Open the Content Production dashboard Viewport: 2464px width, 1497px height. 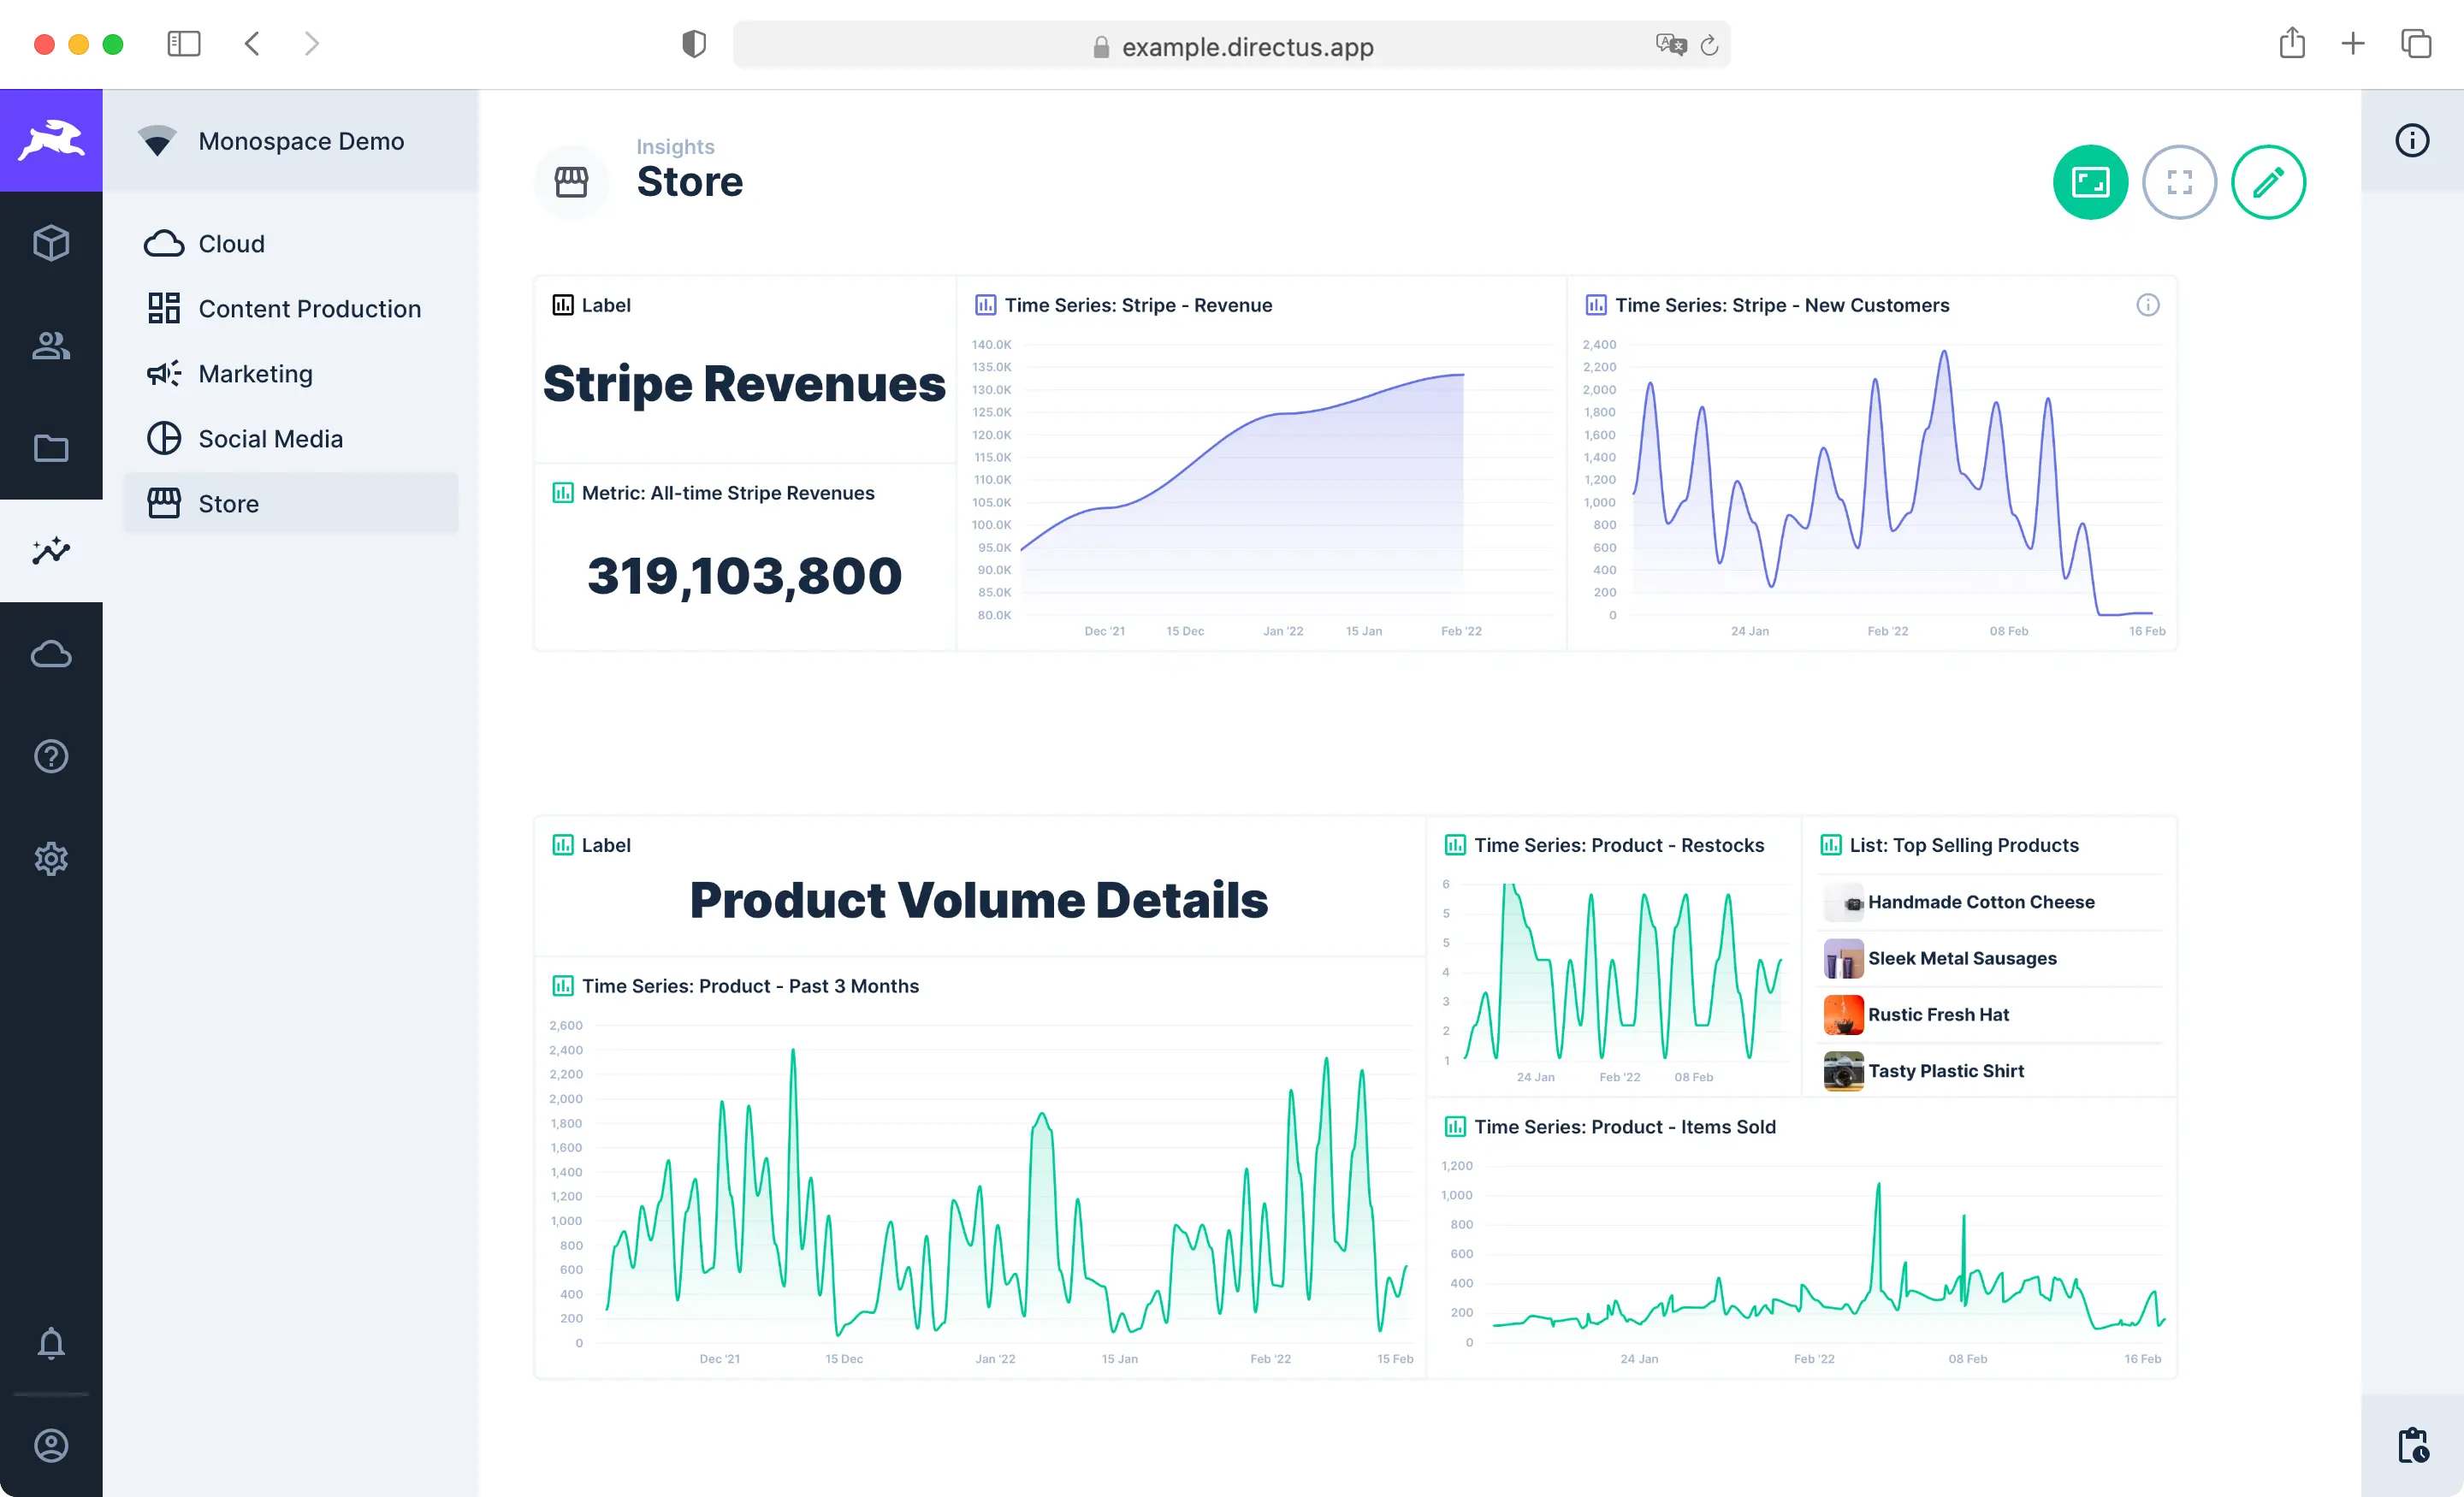[x=310, y=308]
